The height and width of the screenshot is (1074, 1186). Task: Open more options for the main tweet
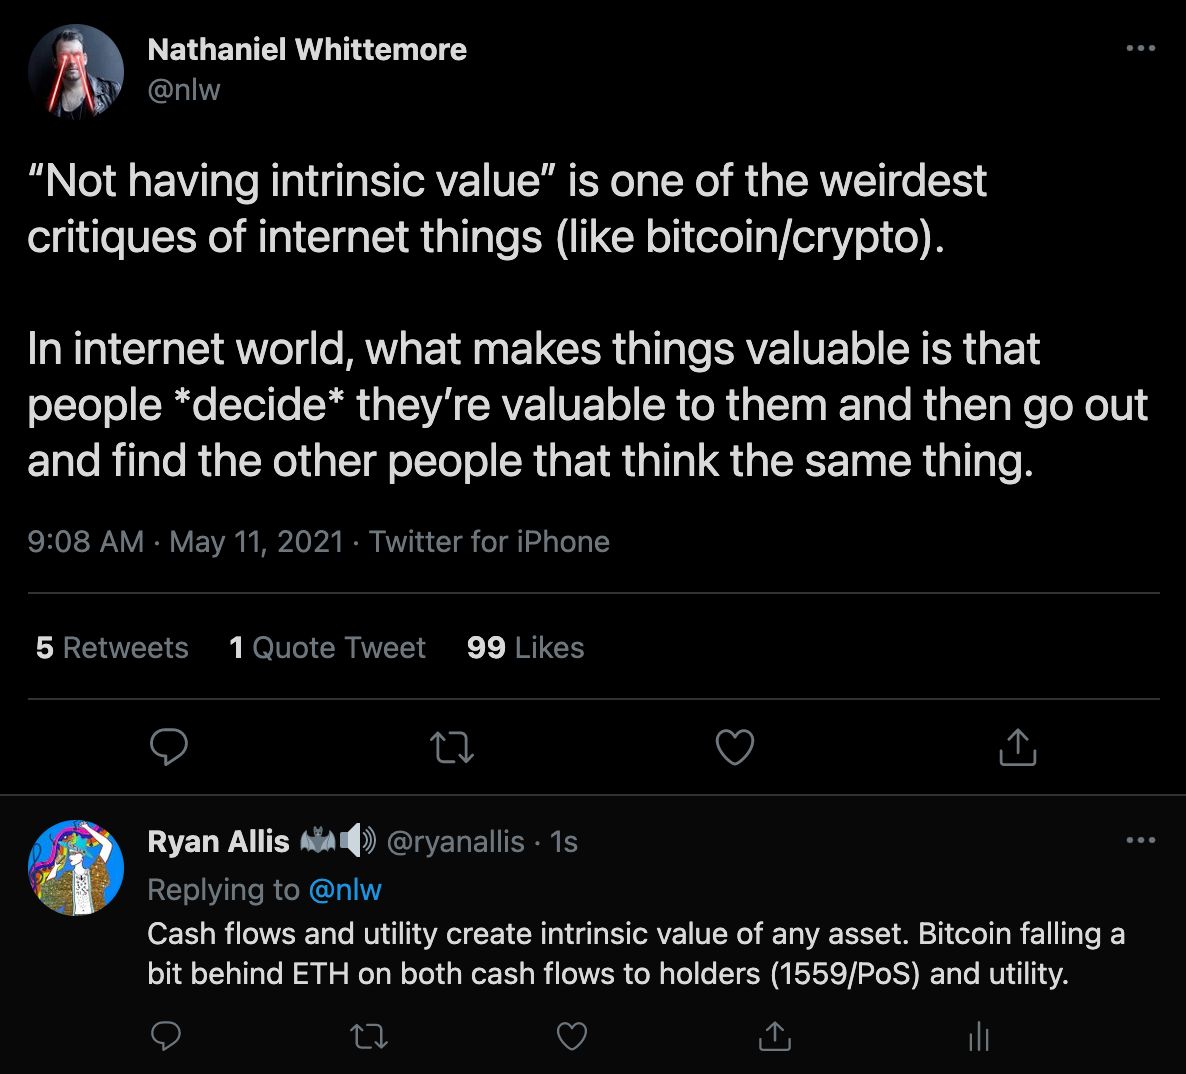click(1140, 48)
